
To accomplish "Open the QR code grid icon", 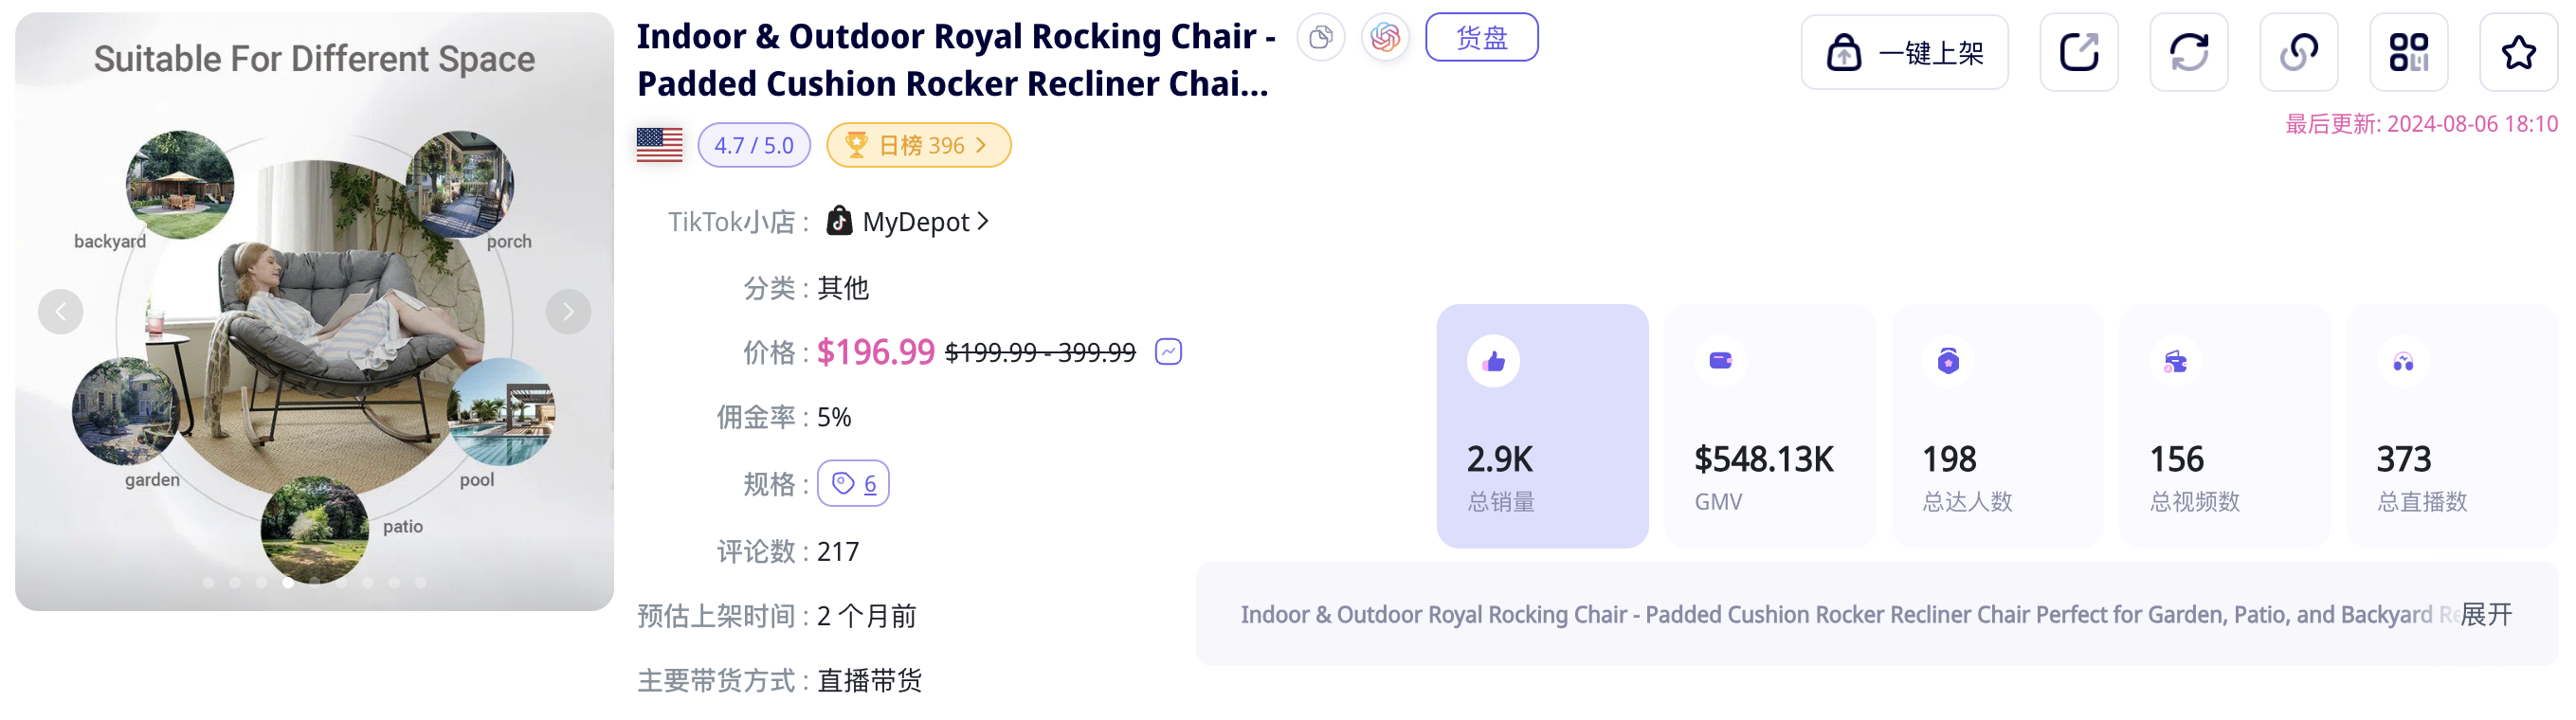I will [x=2408, y=52].
